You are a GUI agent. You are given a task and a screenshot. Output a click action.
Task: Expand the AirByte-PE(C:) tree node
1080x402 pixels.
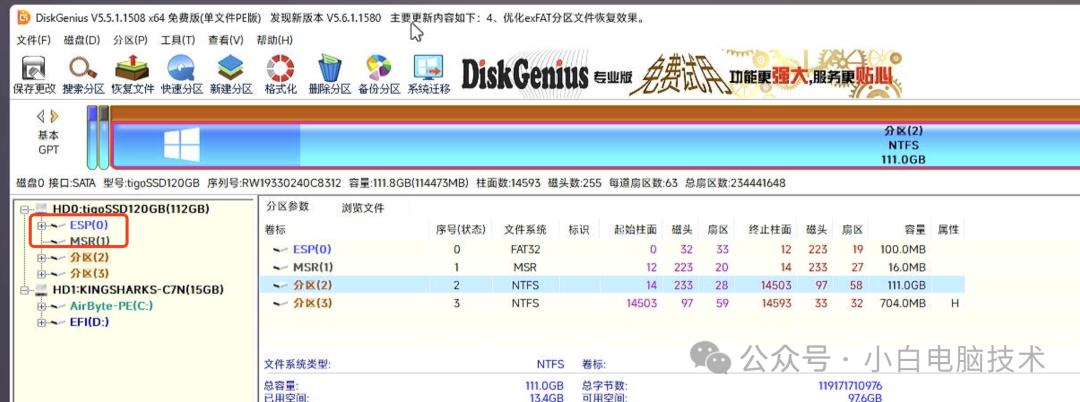(41, 306)
